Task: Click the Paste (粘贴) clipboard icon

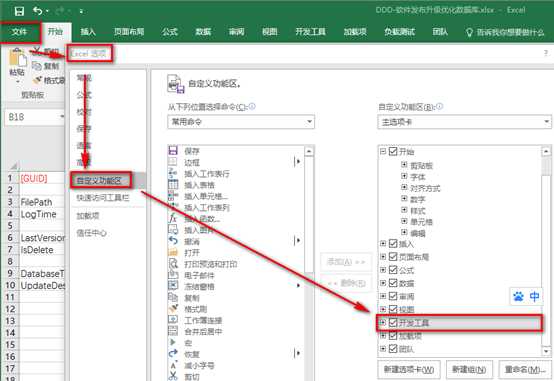Action: point(17,59)
